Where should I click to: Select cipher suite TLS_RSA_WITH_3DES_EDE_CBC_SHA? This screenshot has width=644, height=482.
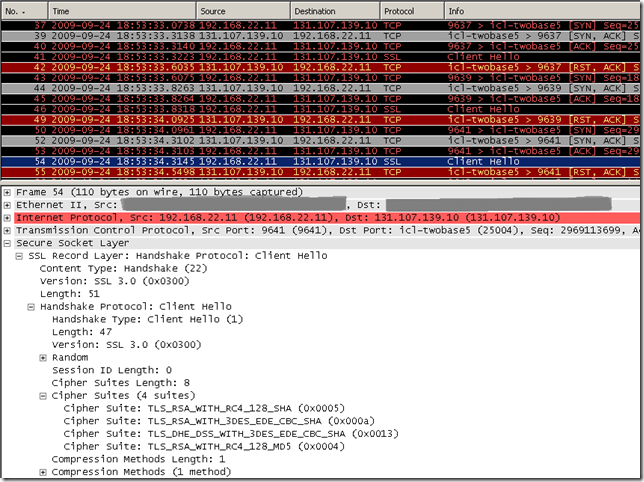pos(219,421)
